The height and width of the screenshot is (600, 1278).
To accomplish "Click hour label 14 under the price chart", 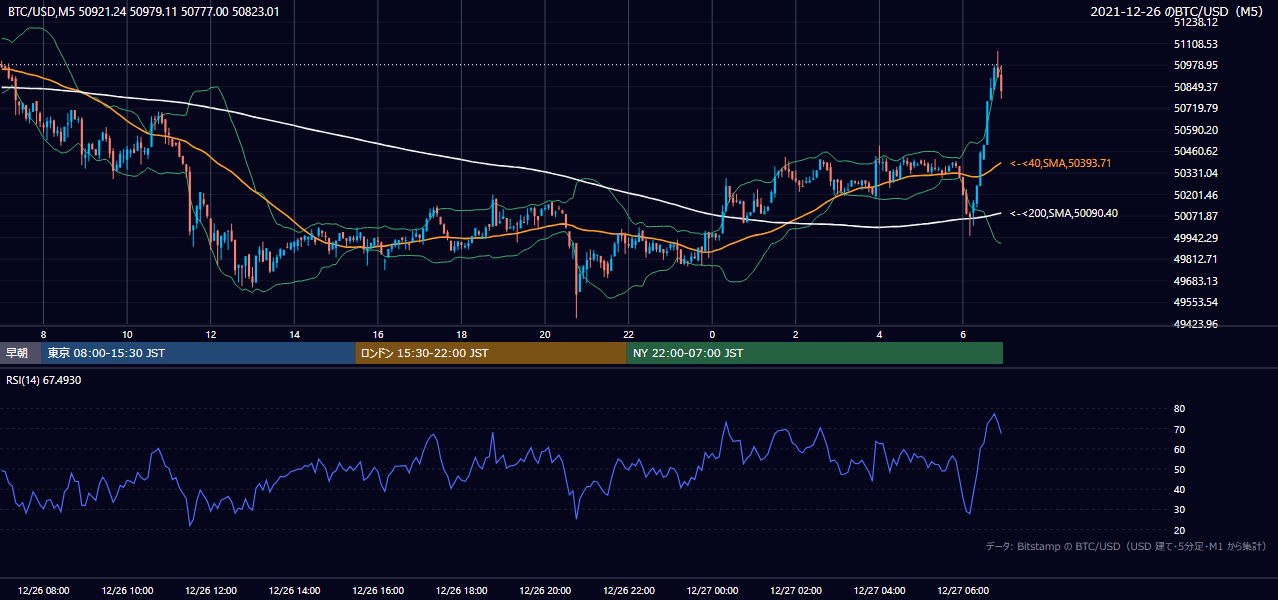I will pos(295,334).
